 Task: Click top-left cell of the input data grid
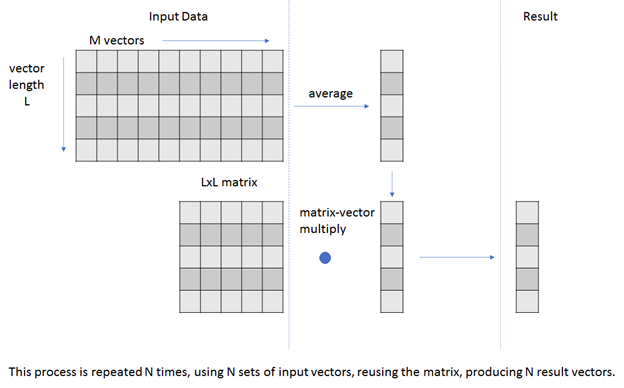pyautogui.click(x=86, y=61)
